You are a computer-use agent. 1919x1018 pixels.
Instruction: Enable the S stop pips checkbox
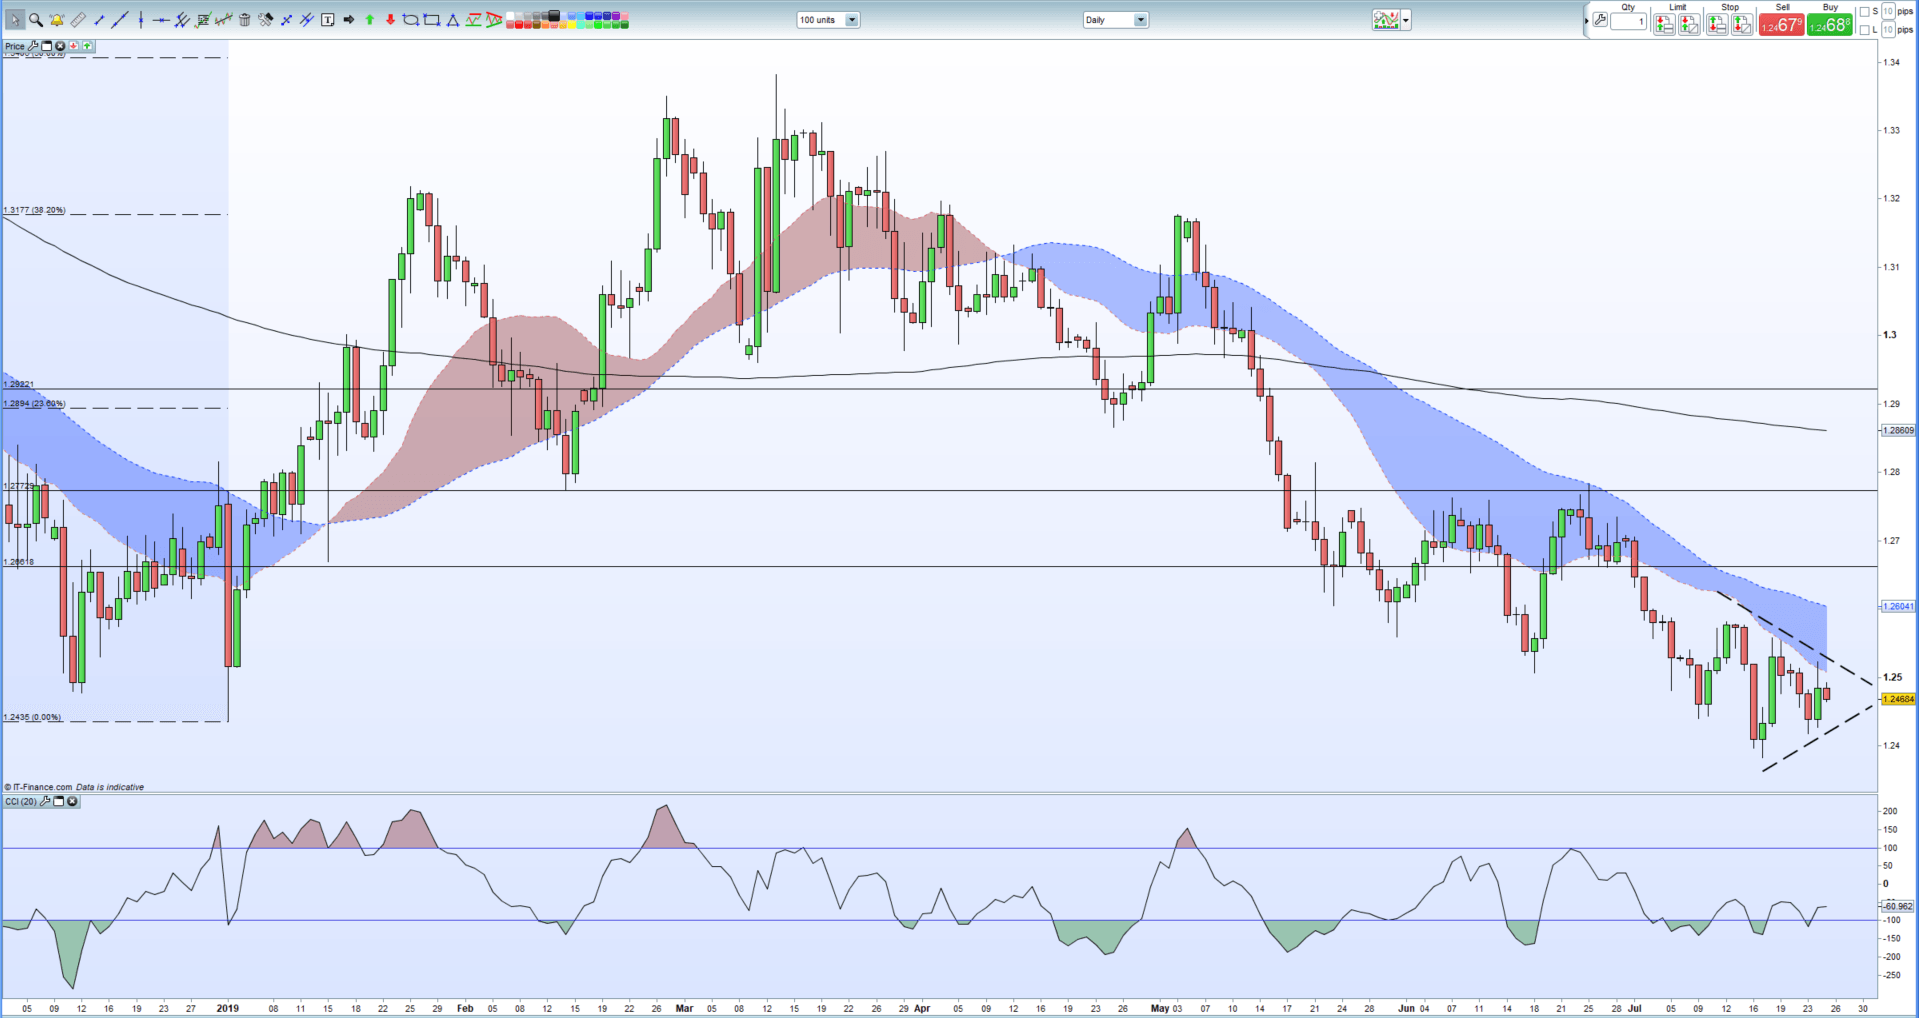point(1864,12)
